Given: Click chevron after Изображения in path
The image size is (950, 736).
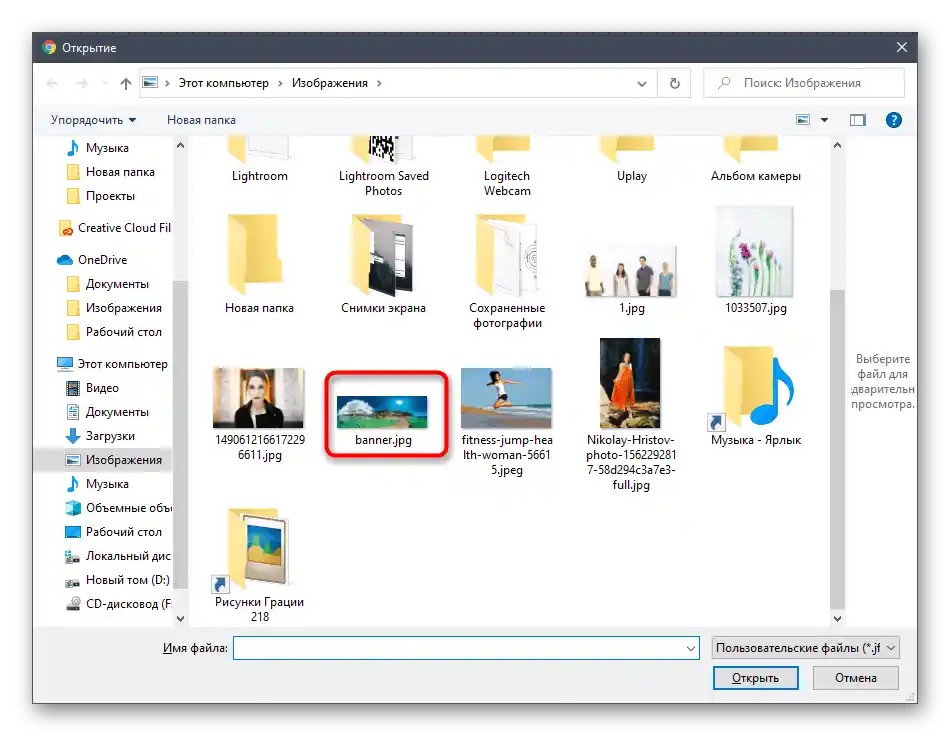Looking at the screenshot, I should pos(379,83).
